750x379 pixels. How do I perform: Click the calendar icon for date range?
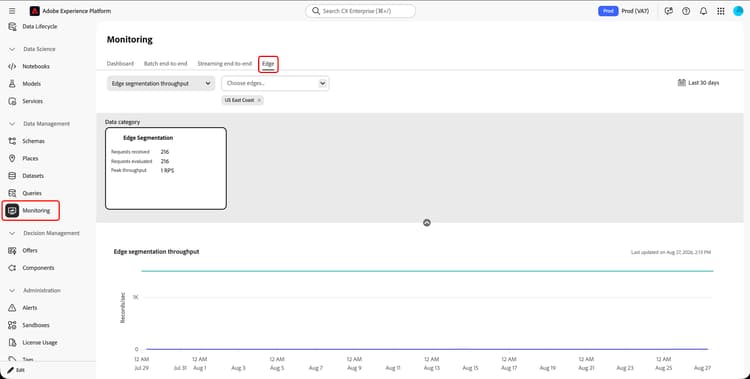(682, 83)
